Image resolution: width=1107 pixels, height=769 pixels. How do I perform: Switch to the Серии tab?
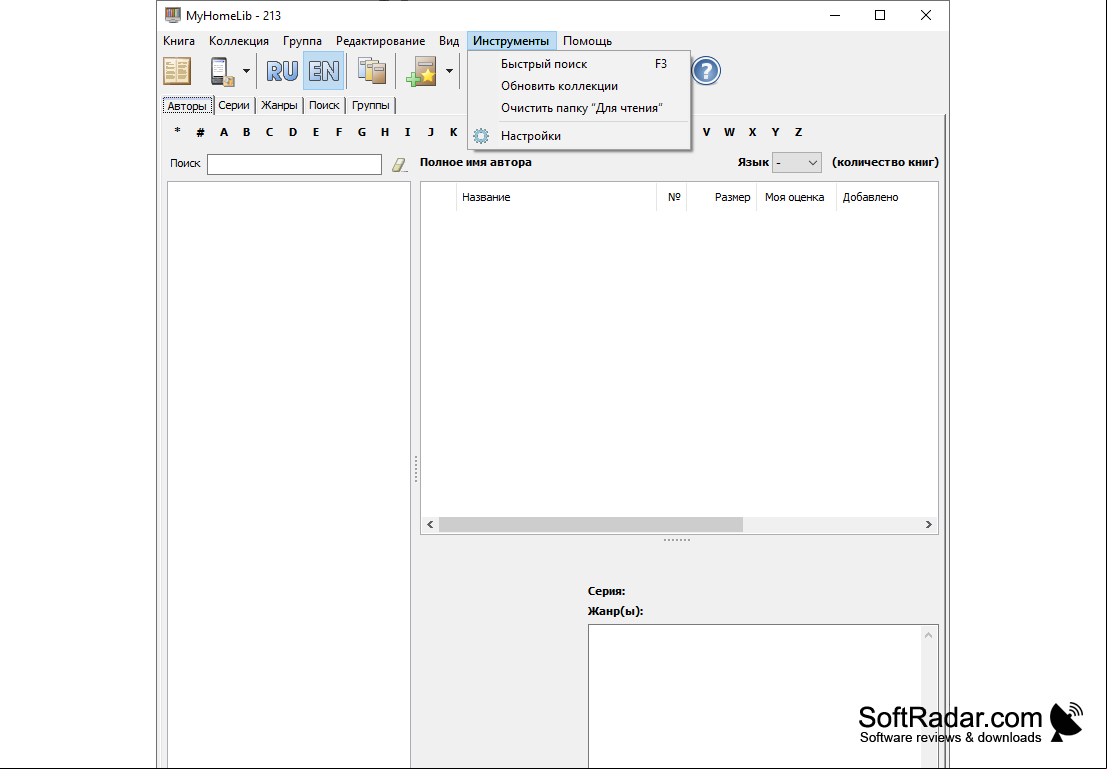click(x=234, y=105)
